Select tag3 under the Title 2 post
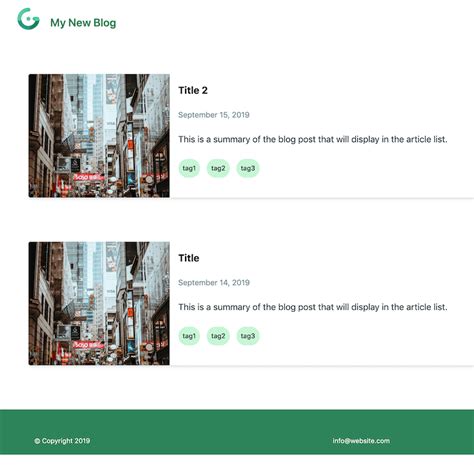The height and width of the screenshot is (474, 474). click(x=248, y=168)
